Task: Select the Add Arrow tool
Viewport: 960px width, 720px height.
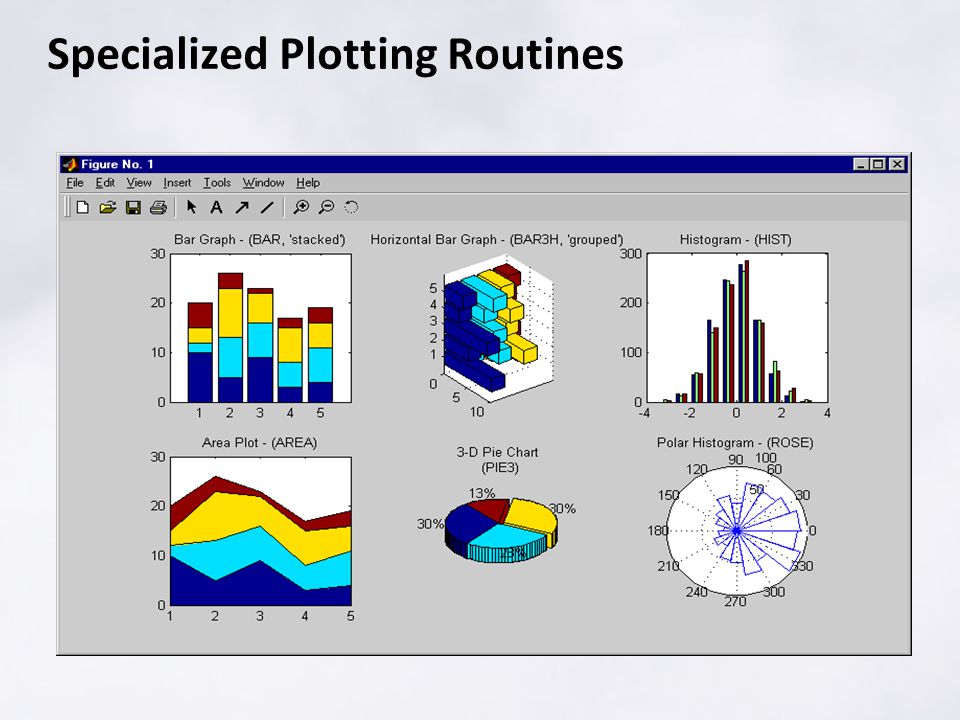Action: [242, 208]
